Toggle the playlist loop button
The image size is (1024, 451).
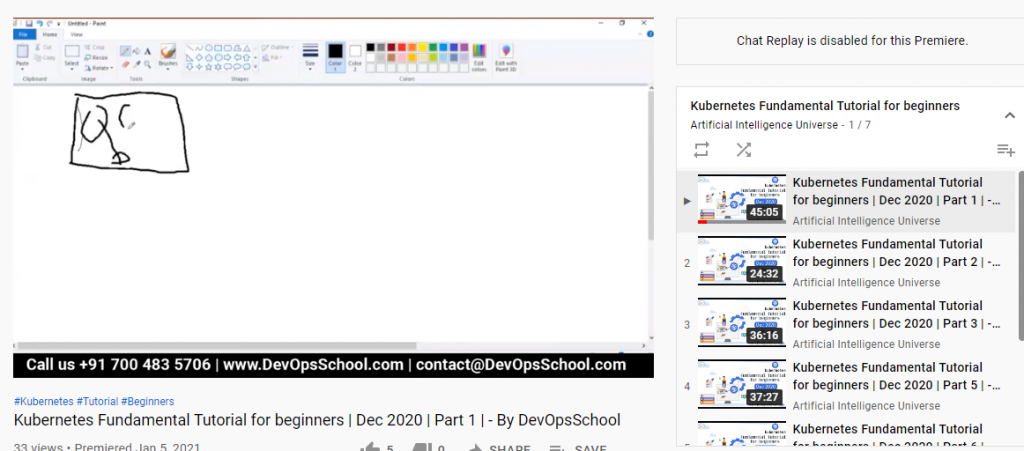[x=702, y=149]
